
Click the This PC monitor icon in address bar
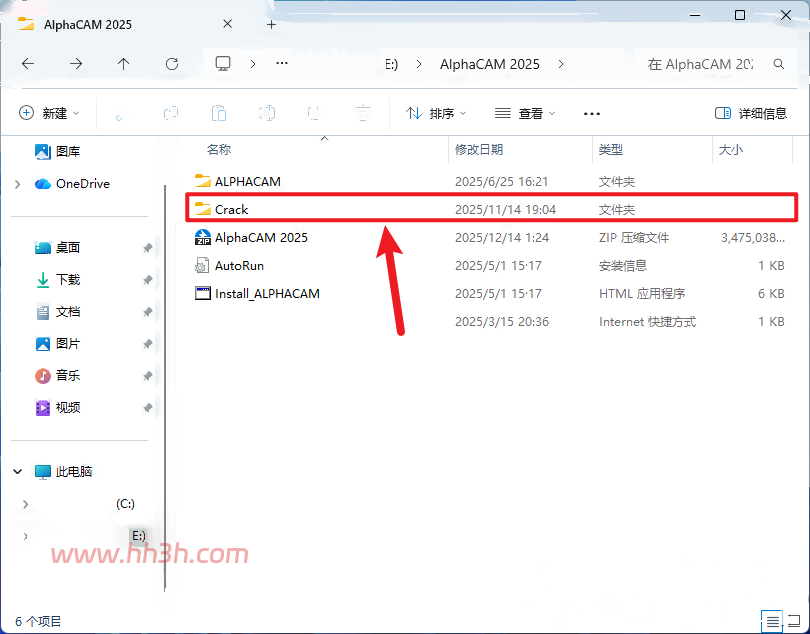point(223,64)
